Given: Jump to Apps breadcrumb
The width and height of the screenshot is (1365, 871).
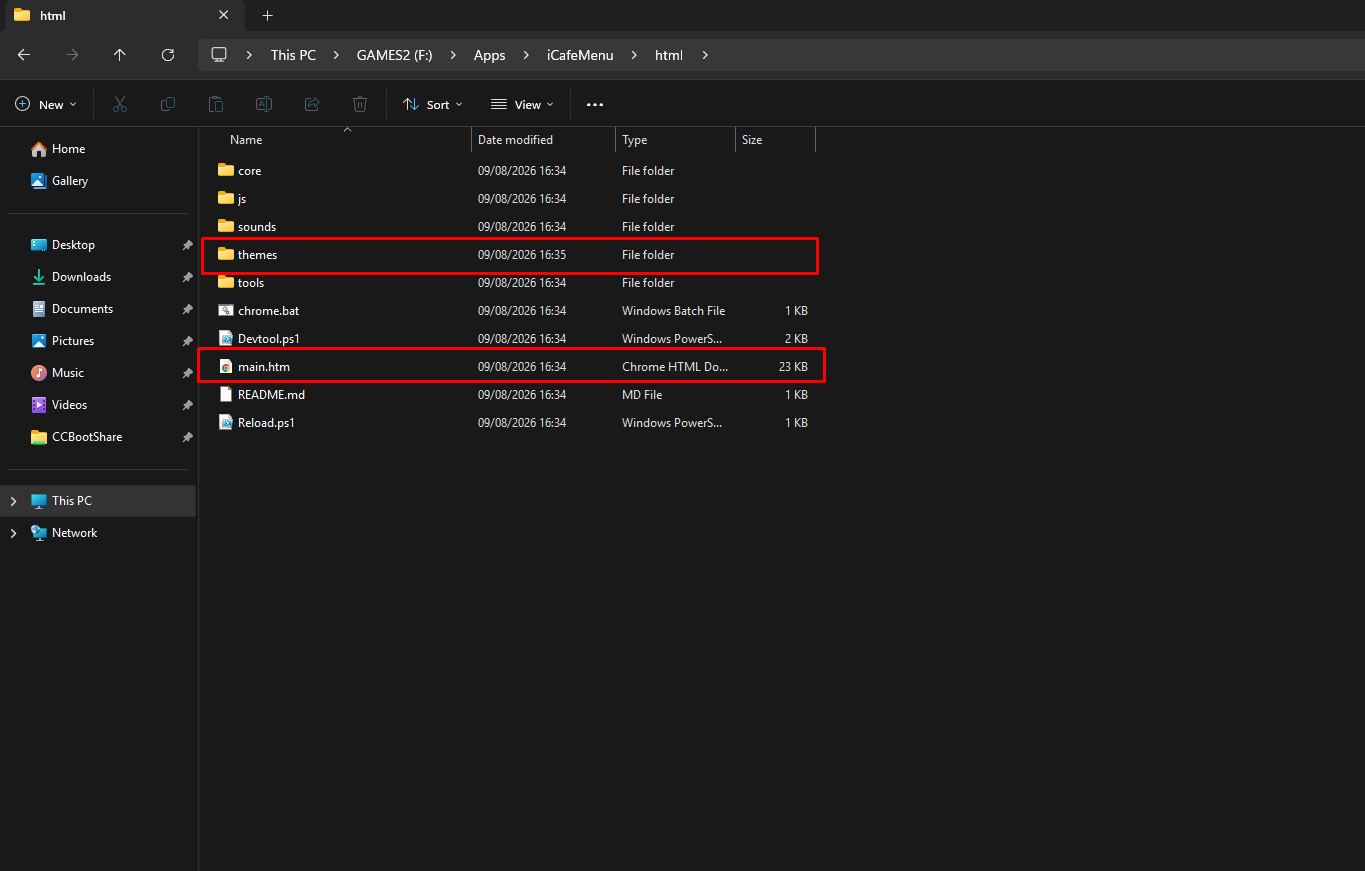Looking at the screenshot, I should pos(490,55).
